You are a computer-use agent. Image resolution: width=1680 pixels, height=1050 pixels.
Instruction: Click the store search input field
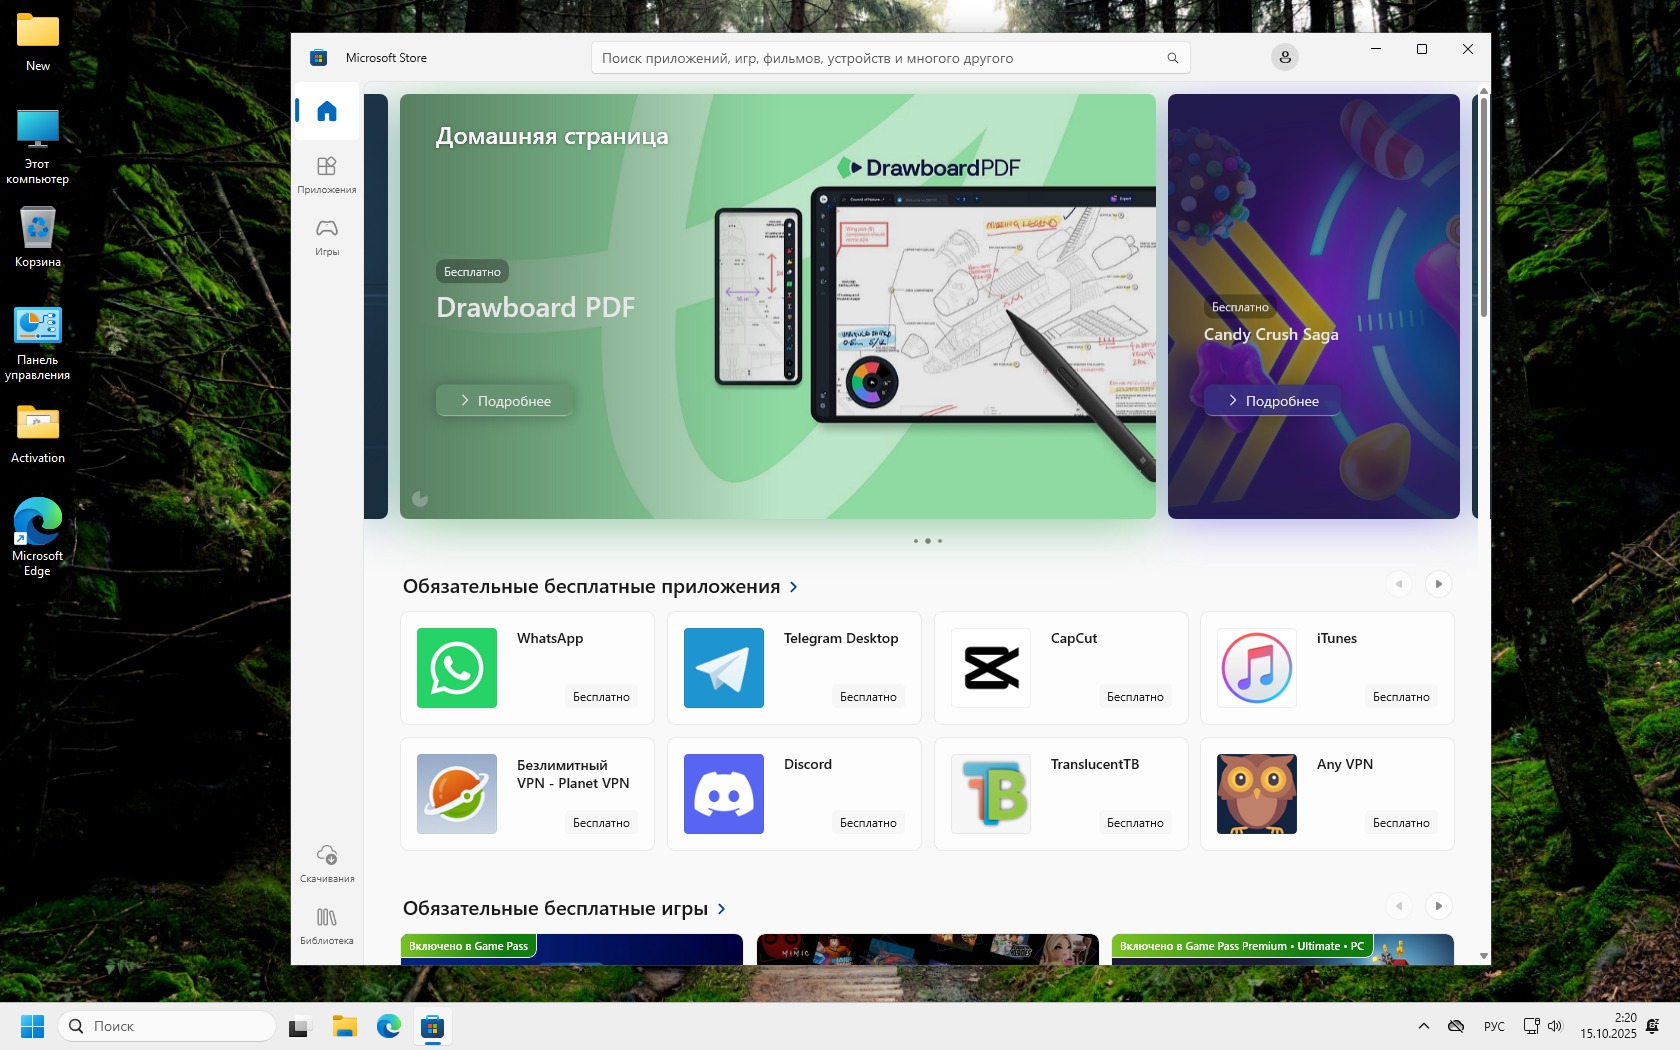click(880, 58)
